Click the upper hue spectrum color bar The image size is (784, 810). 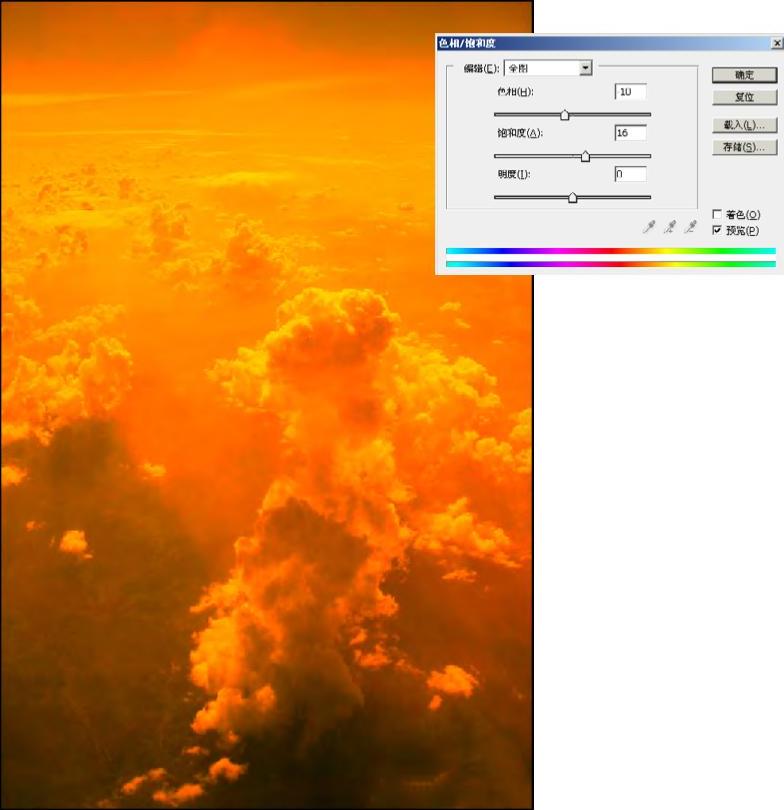tap(610, 251)
